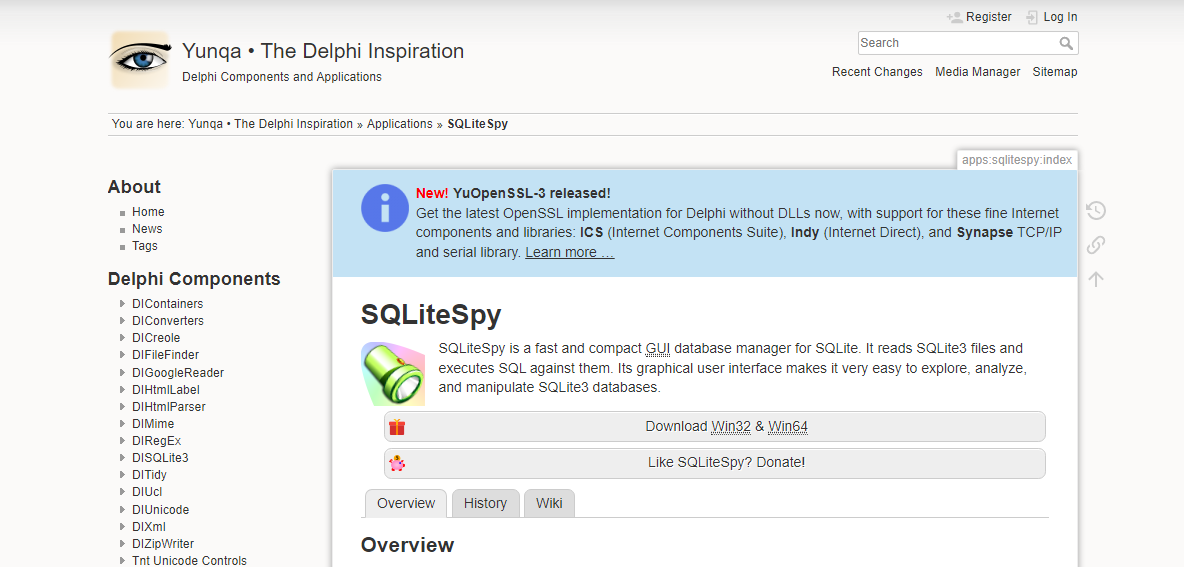Open old revisions via clock icon
The image size is (1184, 567).
click(x=1096, y=211)
